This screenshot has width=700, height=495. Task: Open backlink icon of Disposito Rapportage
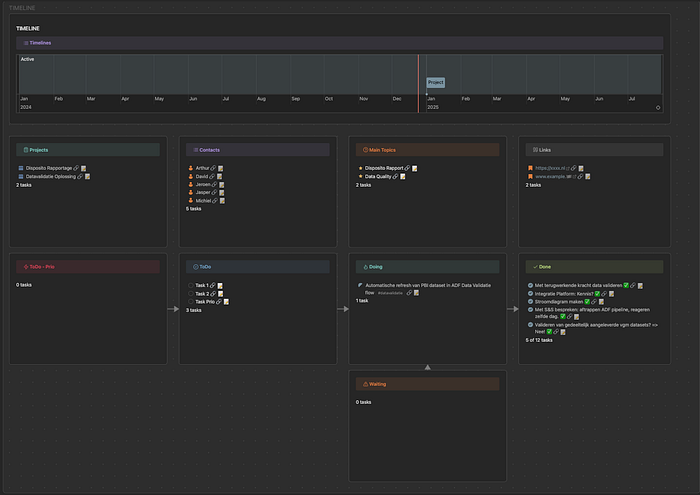click(x=76, y=168)
